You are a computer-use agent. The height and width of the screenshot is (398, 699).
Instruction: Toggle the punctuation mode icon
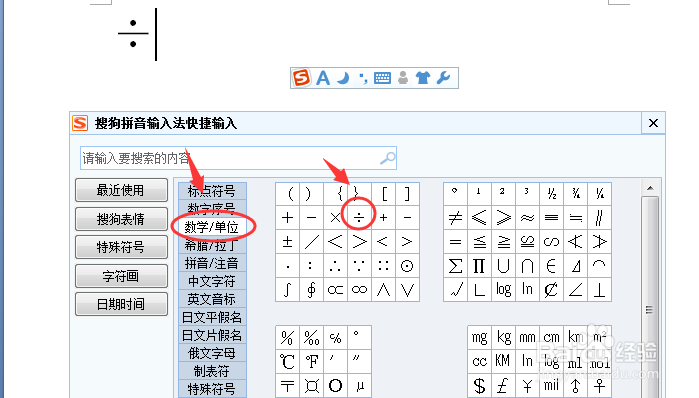pos(363,78)
